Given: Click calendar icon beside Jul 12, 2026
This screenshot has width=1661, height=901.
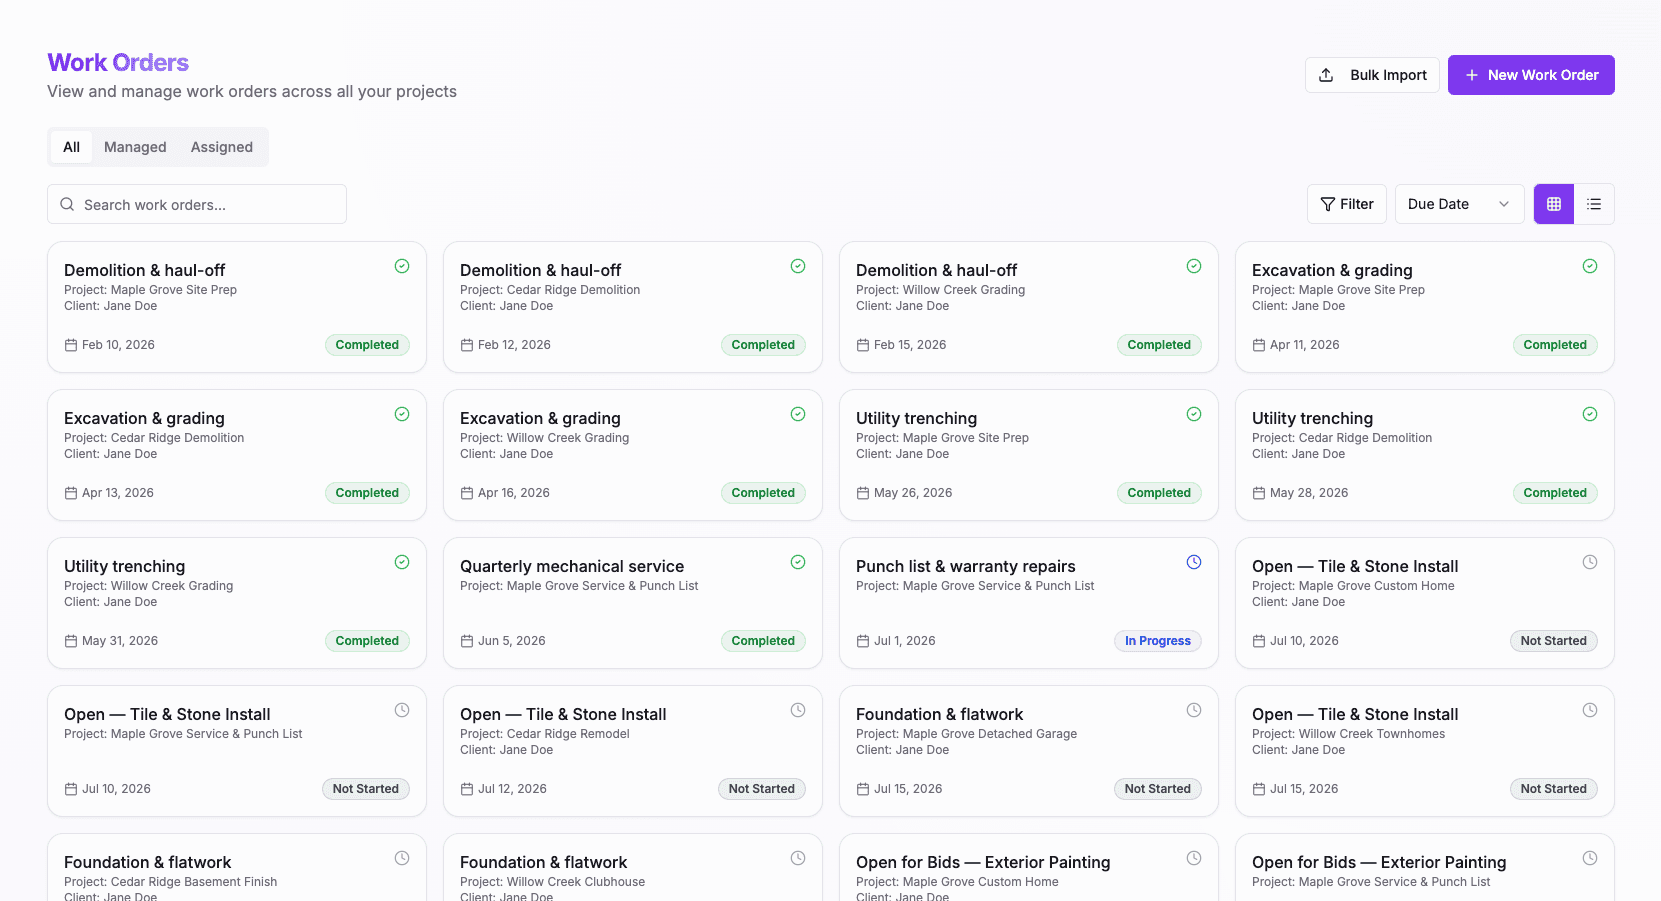Looking at the screenshot, I should [x=467, y=789].
